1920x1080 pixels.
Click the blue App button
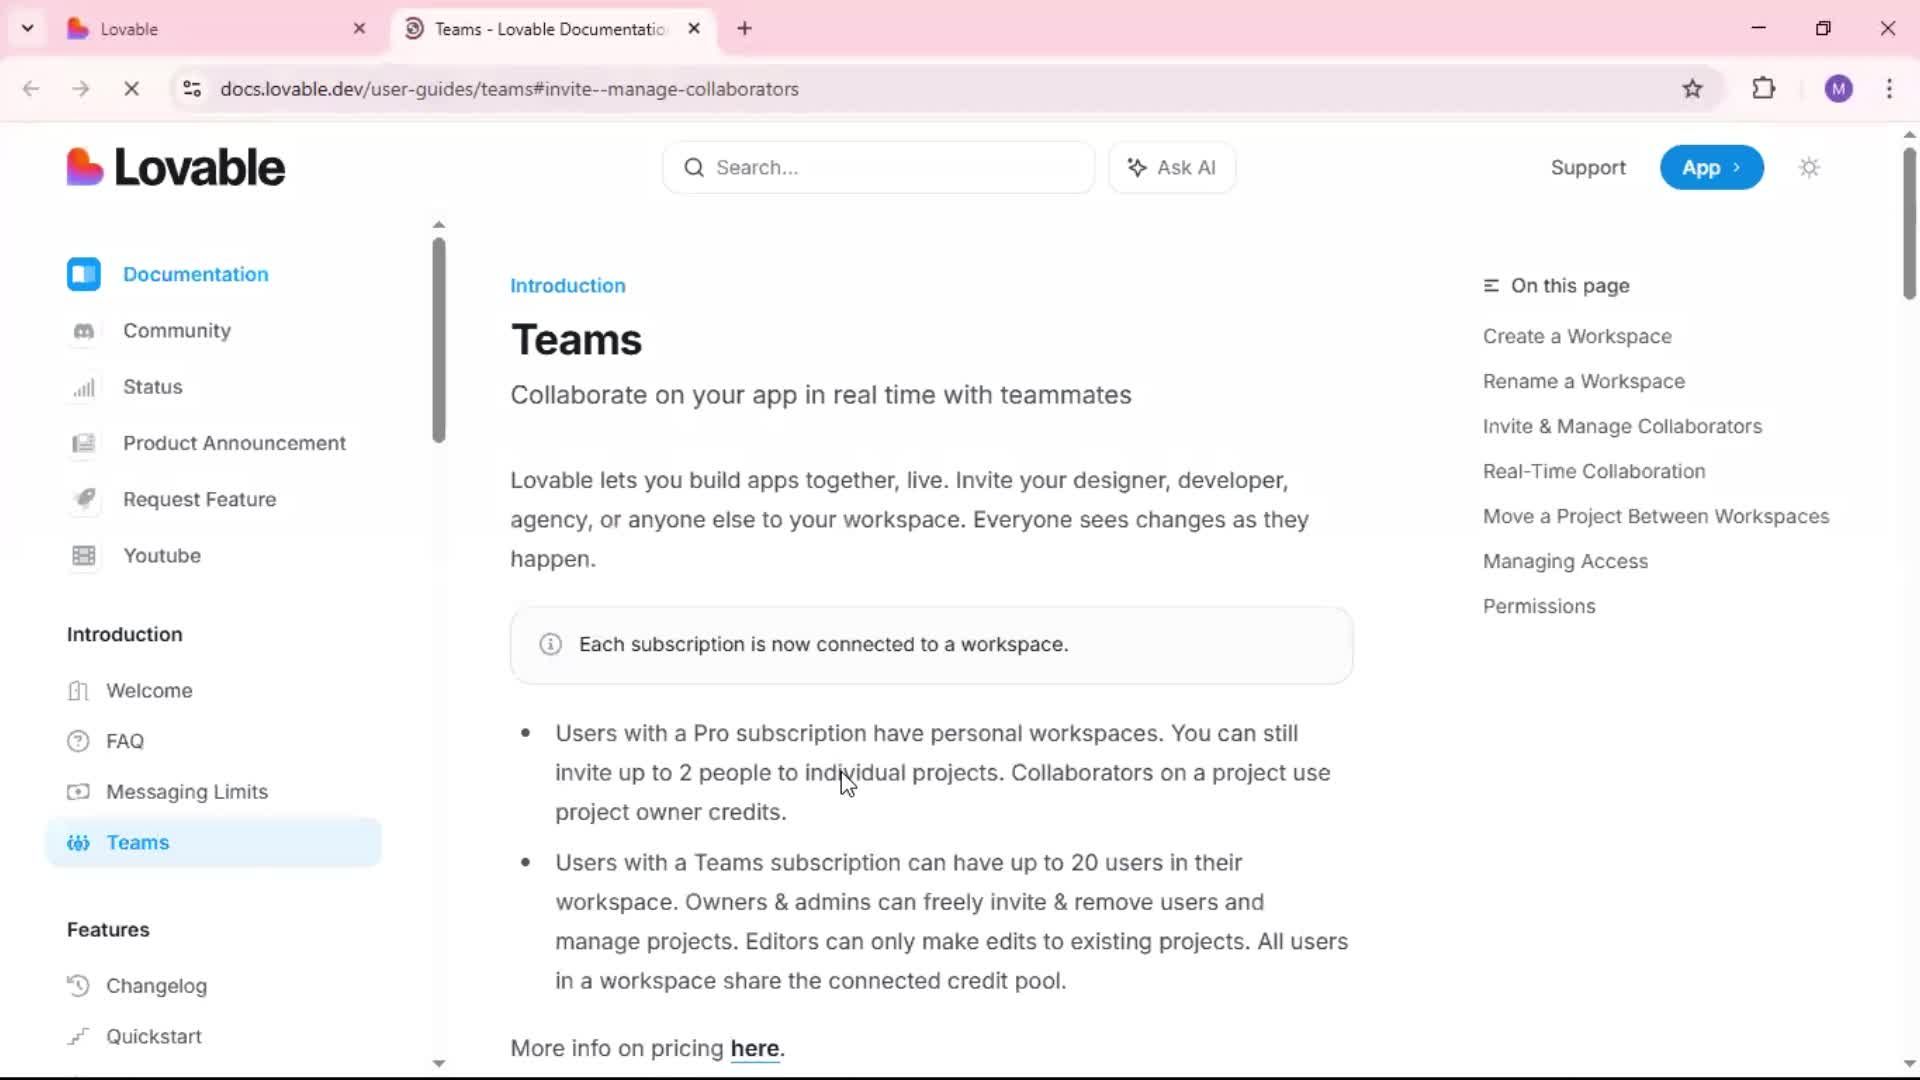1712,168
